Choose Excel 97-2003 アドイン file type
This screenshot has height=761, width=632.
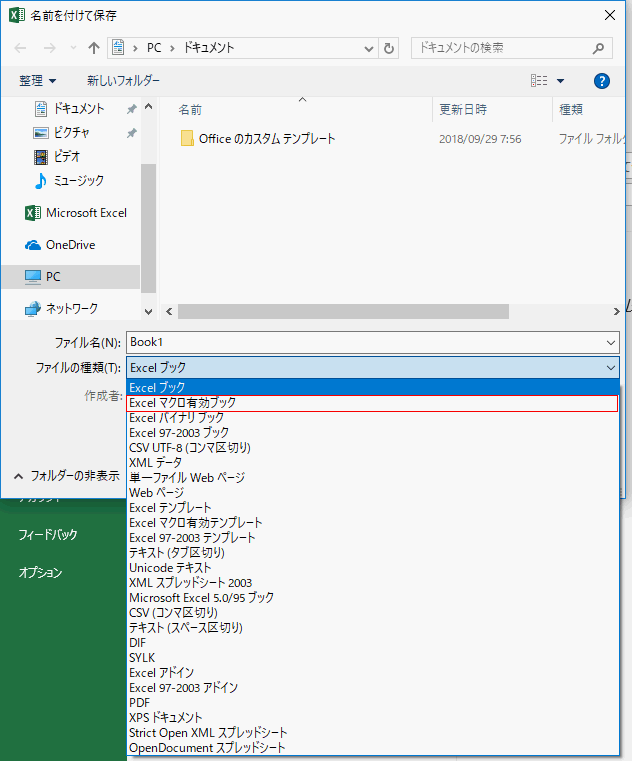point(373,688)
